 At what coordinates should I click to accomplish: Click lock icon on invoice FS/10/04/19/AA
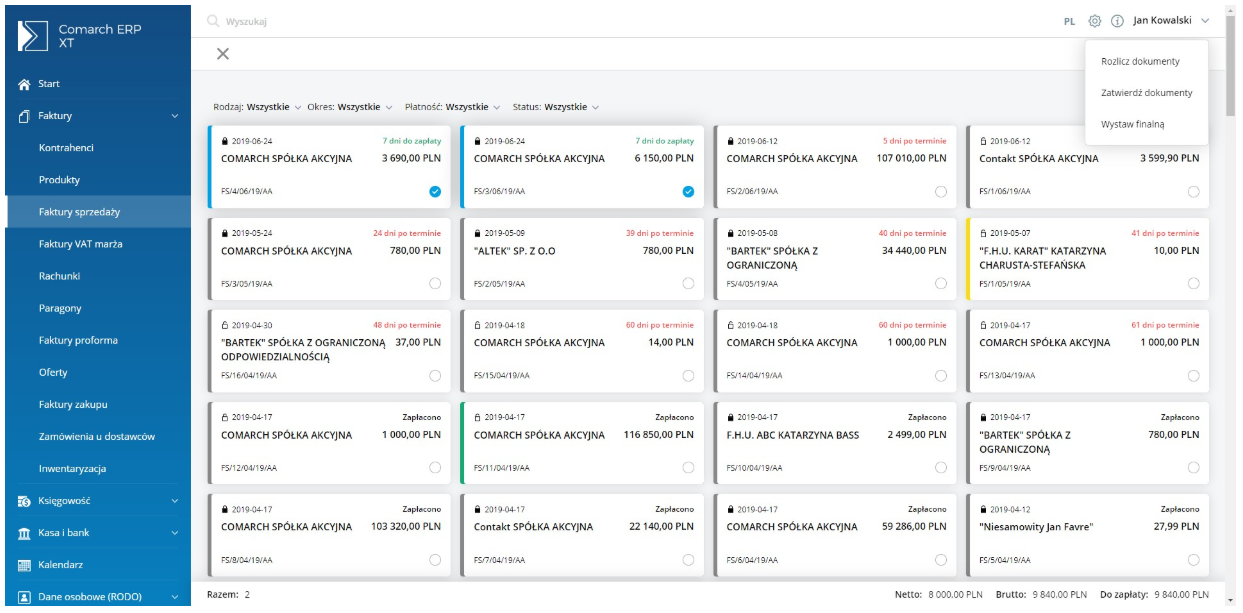[x=730, y=417]
